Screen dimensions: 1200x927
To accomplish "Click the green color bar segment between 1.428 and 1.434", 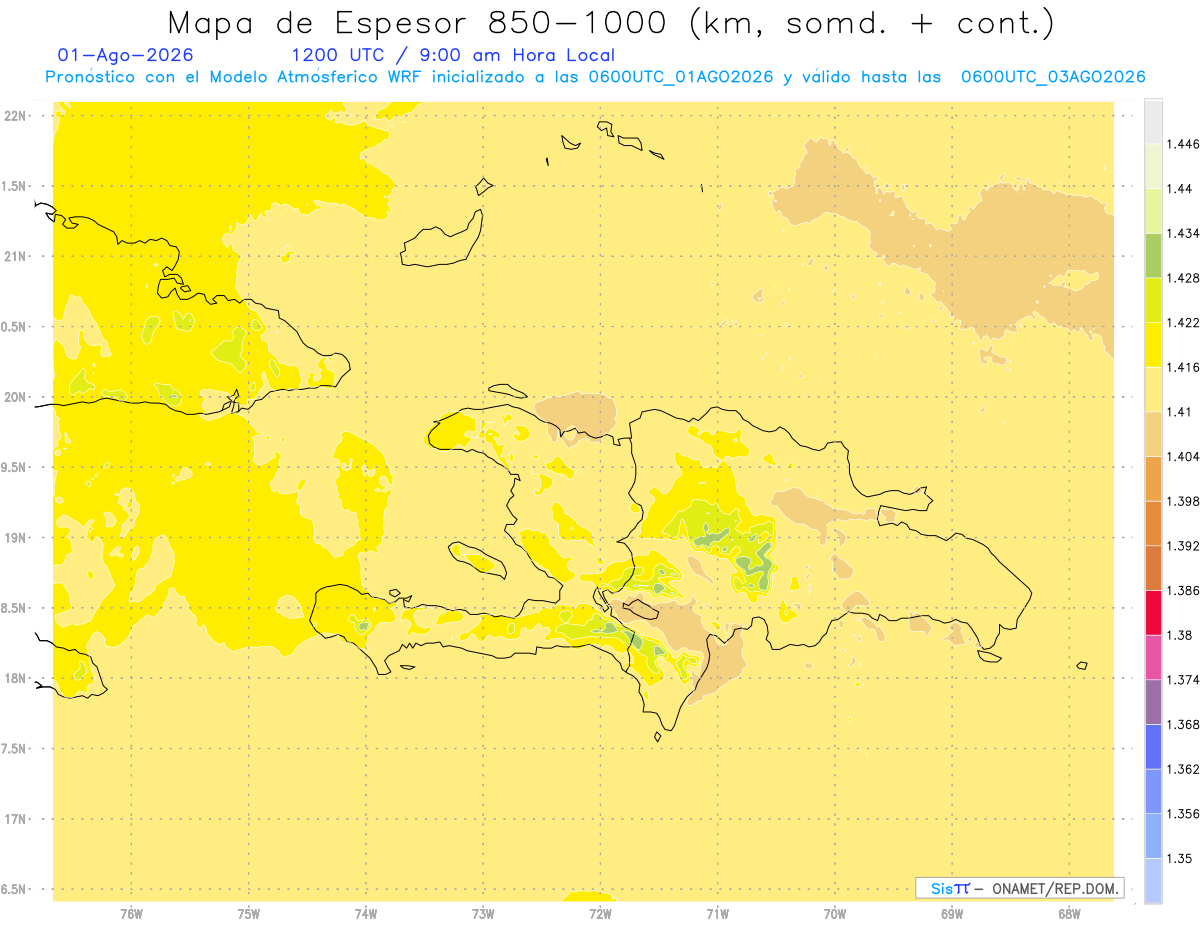I will point(1154,256).
